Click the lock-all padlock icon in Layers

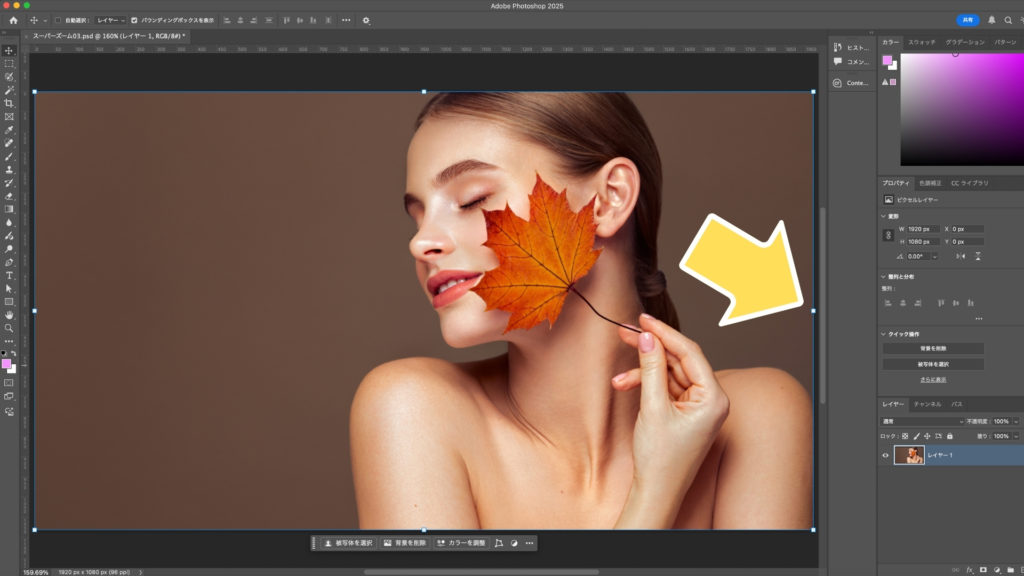(x=950, y=436)
